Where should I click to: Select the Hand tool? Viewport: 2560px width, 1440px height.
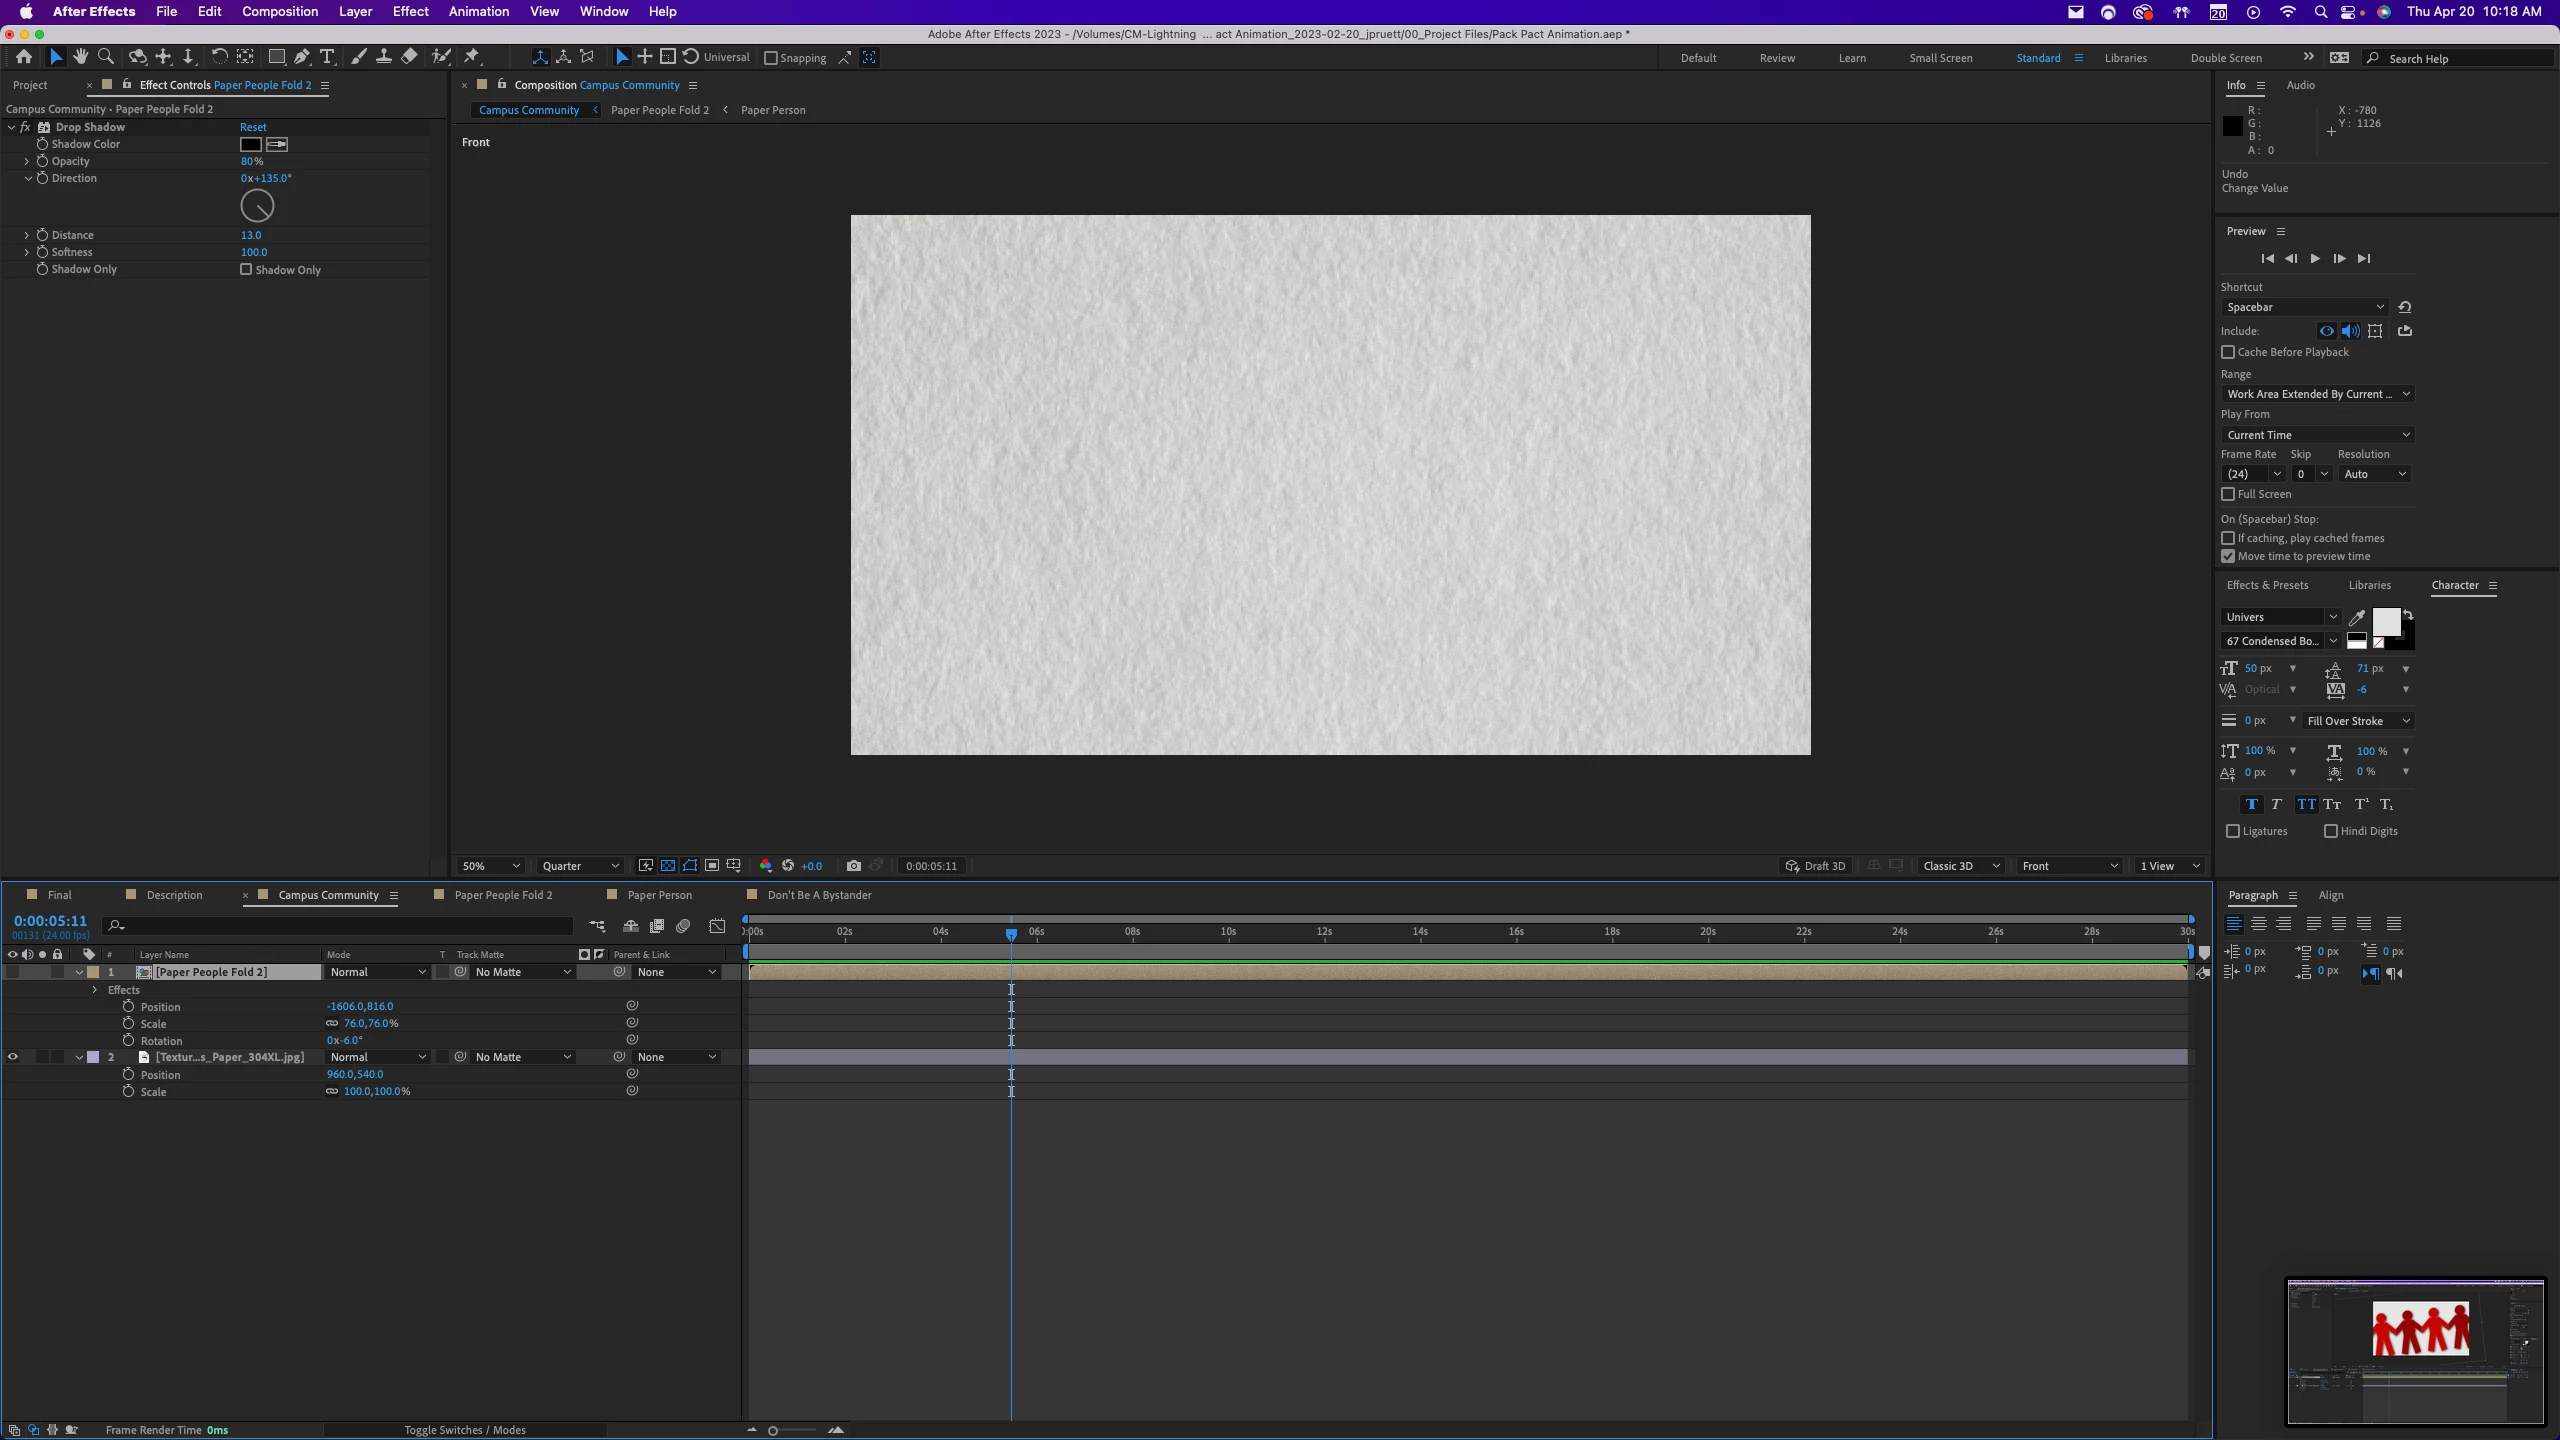click(80, 57)
